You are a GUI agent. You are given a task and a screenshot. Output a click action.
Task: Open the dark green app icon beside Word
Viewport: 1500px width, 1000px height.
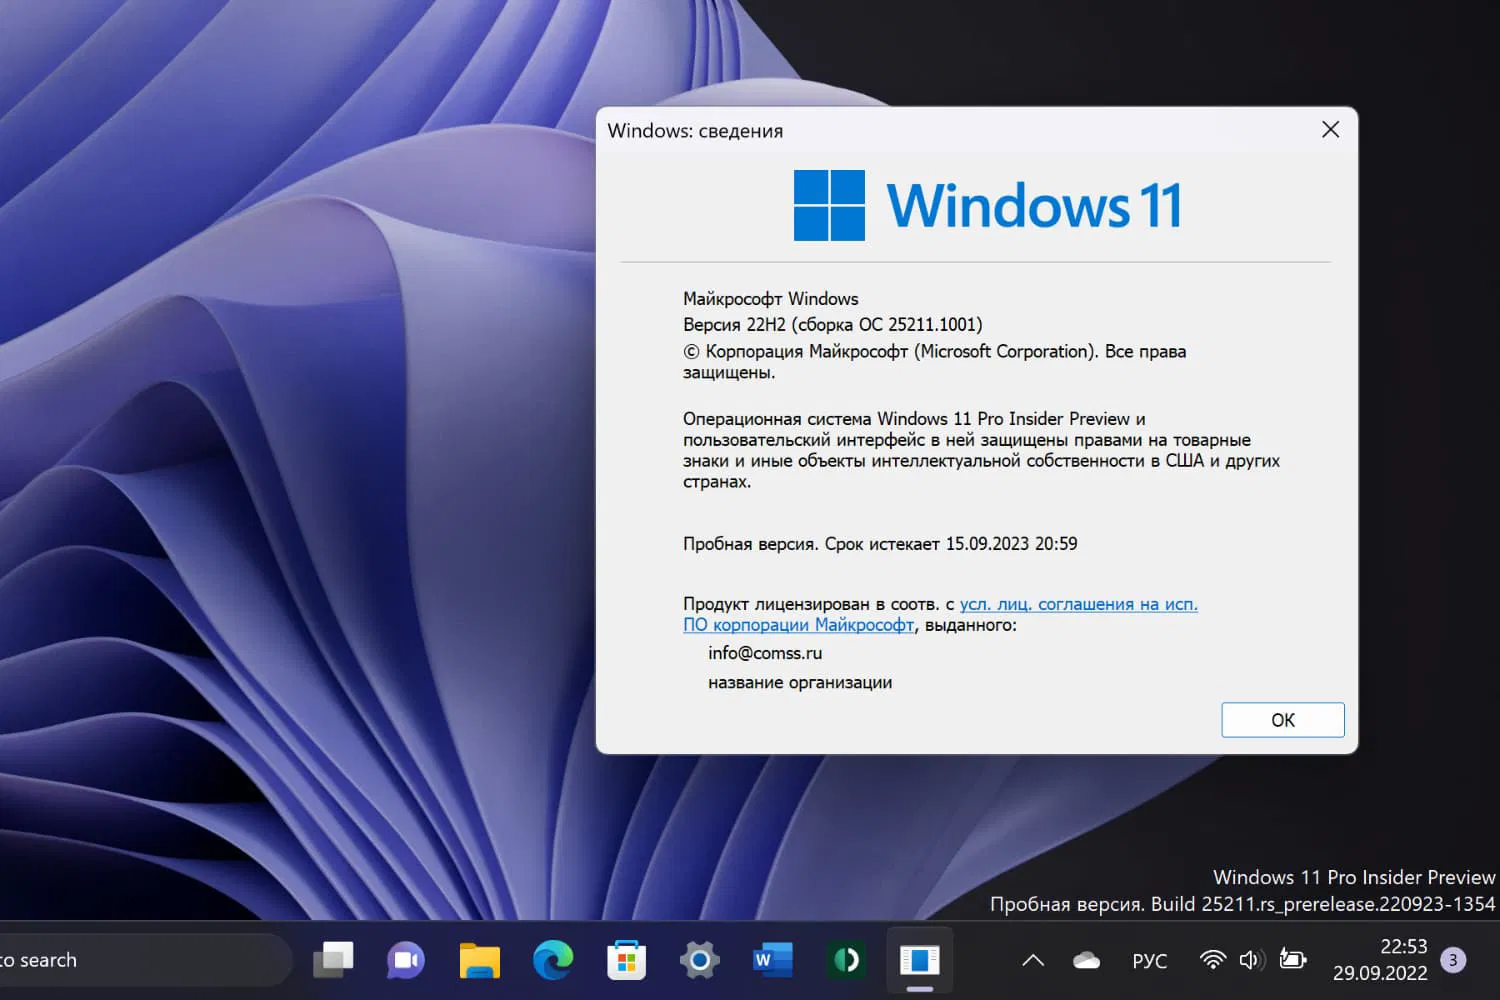[846, 960]
